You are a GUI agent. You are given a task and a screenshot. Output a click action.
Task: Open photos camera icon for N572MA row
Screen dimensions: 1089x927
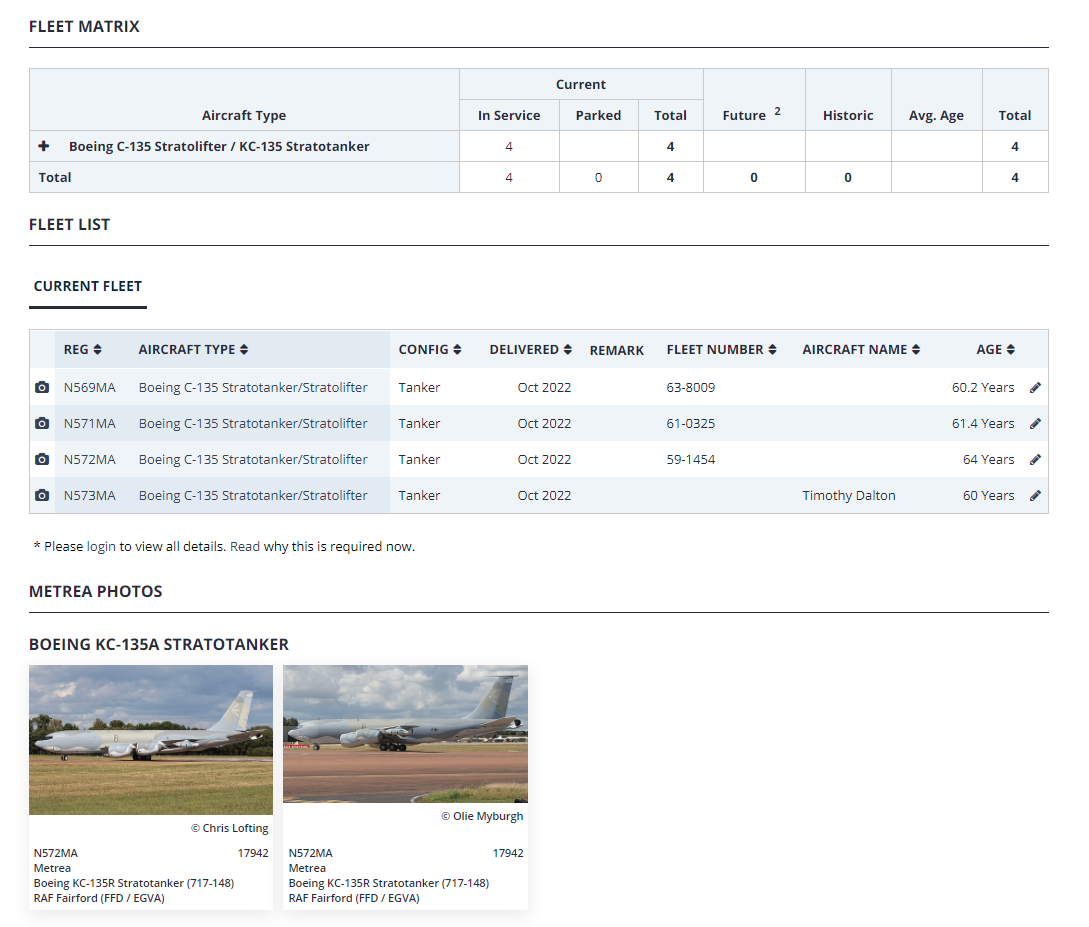pos(42,460)
